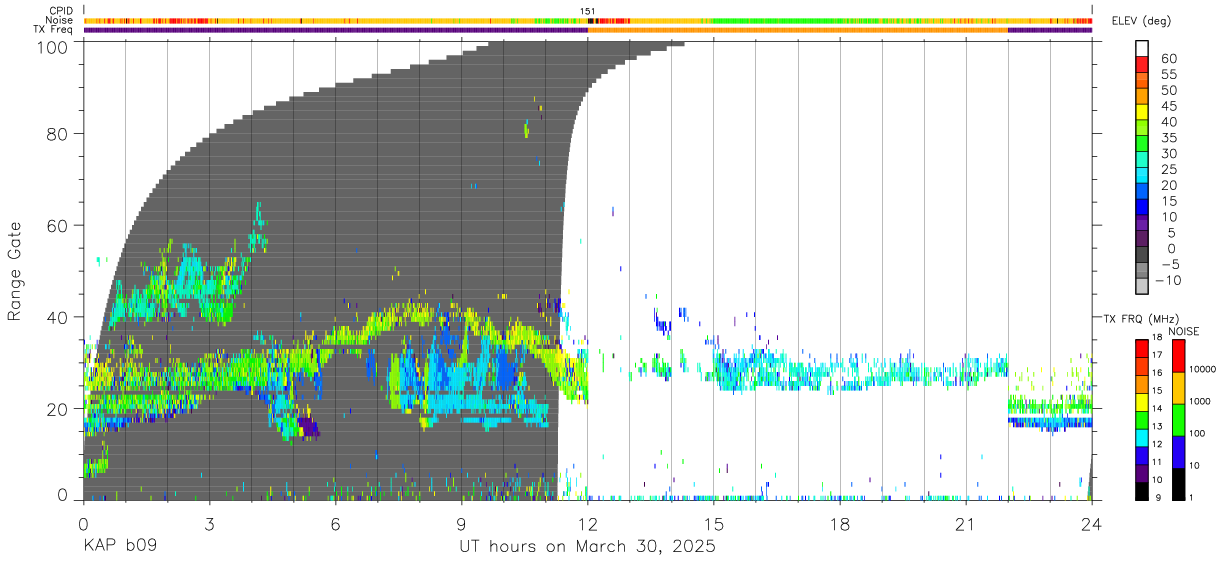Select the yellow segment of ELEV colorbar

(x=1142, y=111)
